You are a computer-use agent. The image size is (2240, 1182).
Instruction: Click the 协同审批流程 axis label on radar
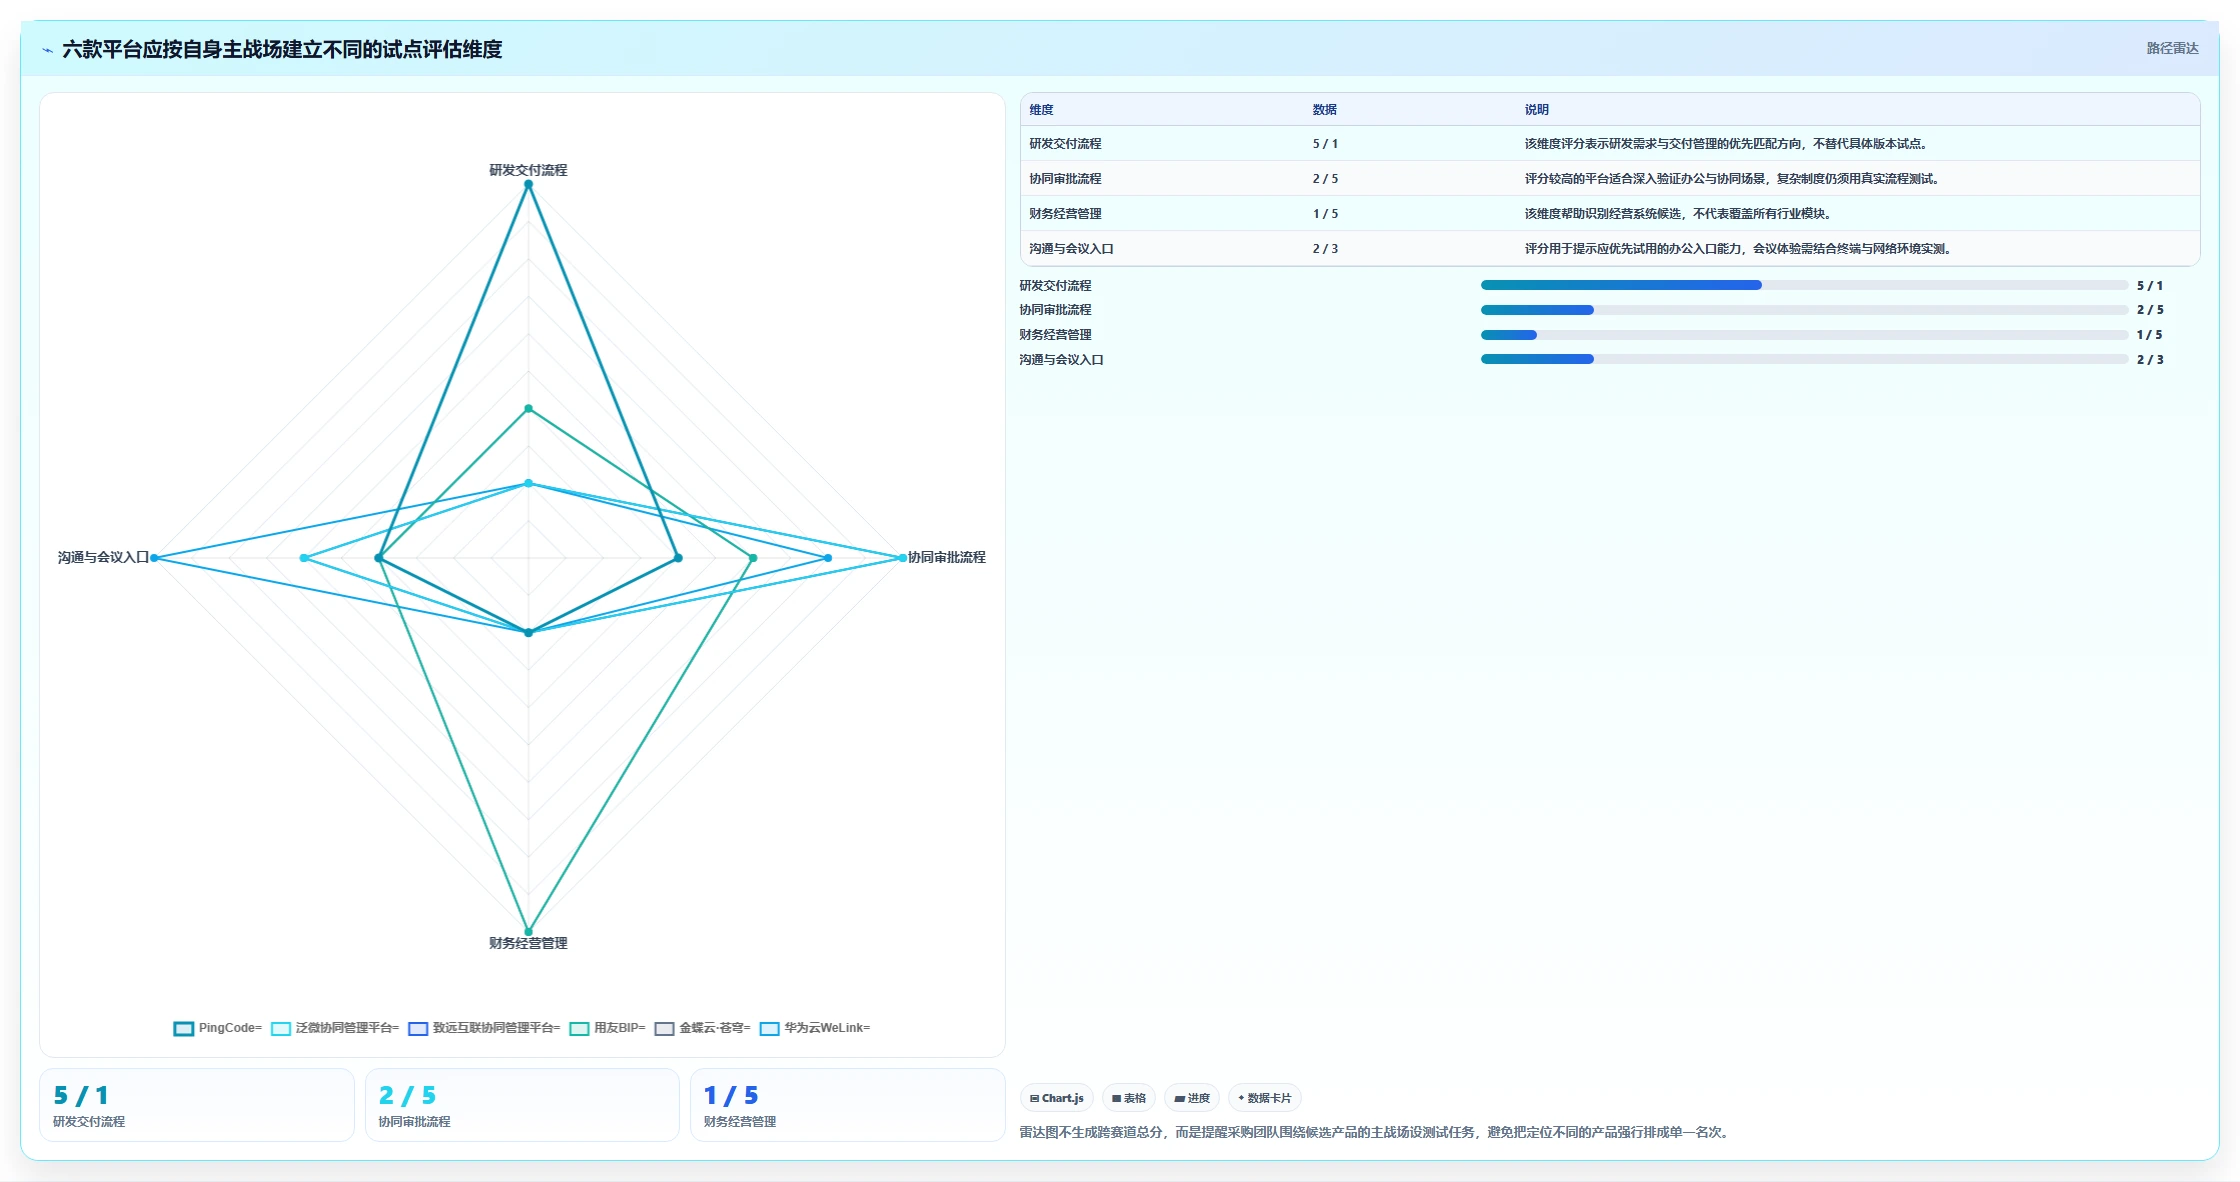(947, 557)
